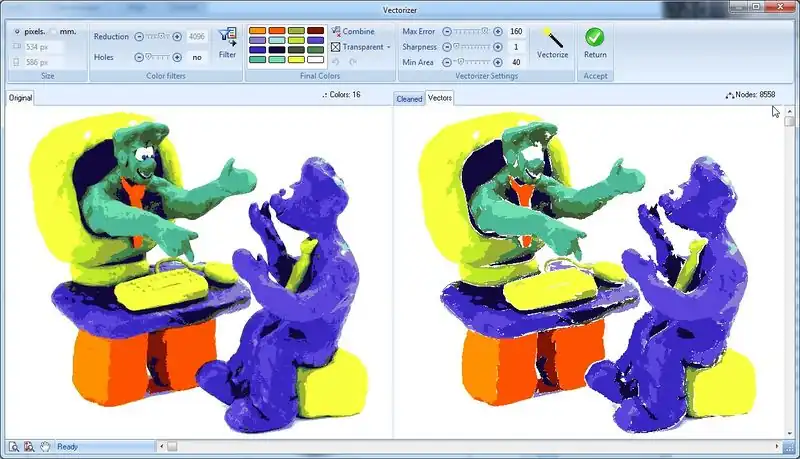Click the Combine colors icon

tap(336, 32)
